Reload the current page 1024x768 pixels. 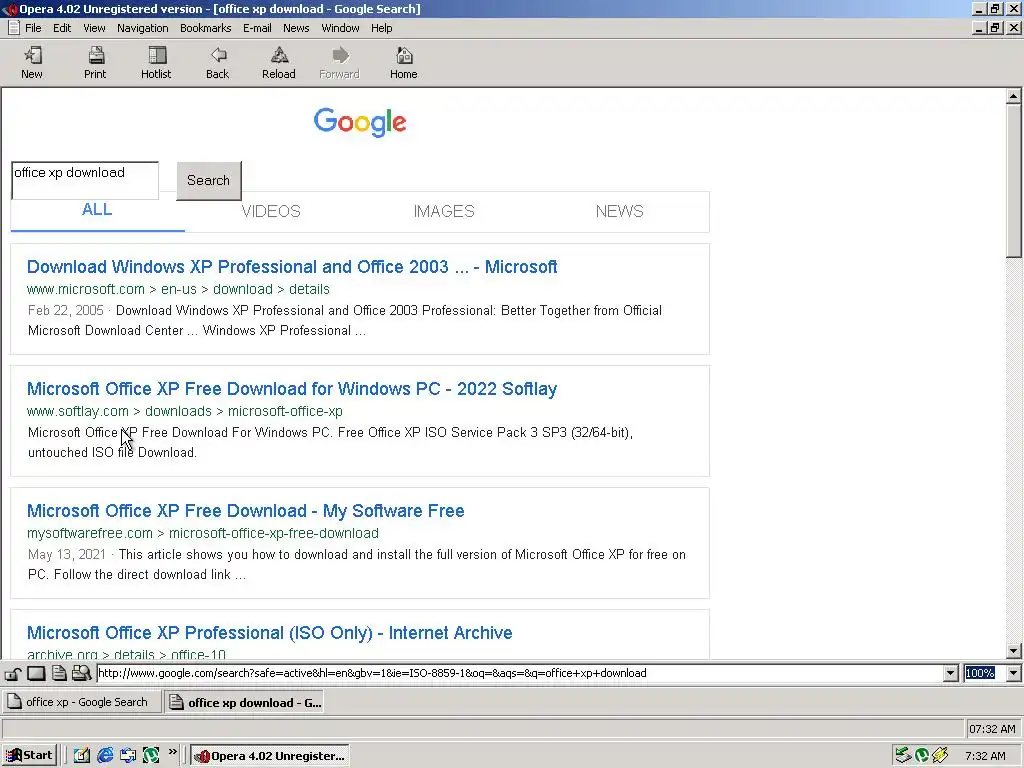(279, 63)
